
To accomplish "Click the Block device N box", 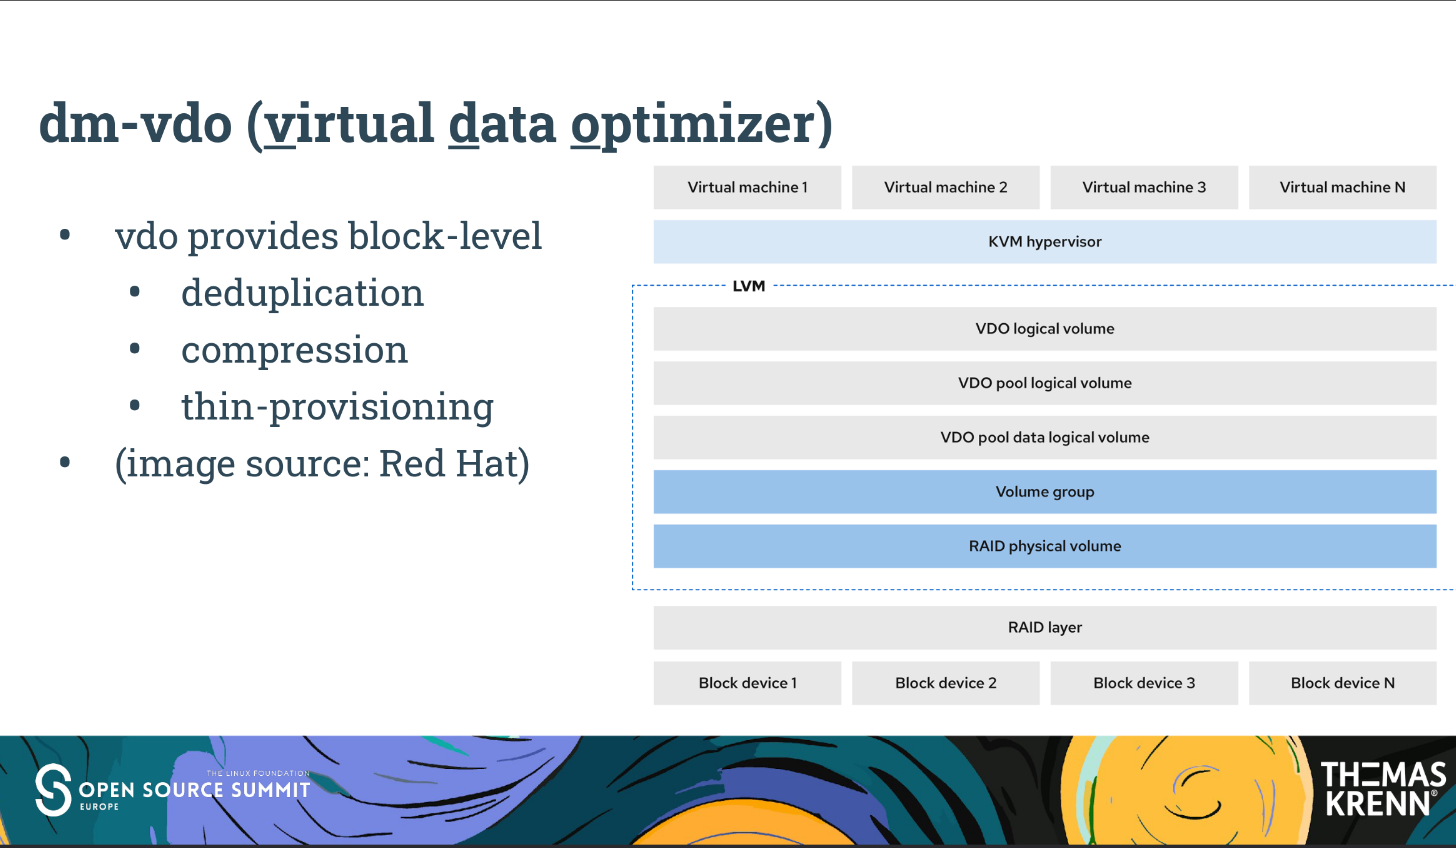I will pyautogui.click(x=1342, y=683).
